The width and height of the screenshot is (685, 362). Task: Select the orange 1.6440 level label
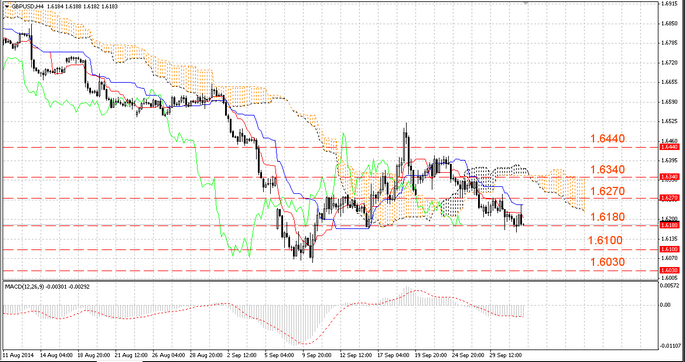pyautogui.click(x=608, y=139)
